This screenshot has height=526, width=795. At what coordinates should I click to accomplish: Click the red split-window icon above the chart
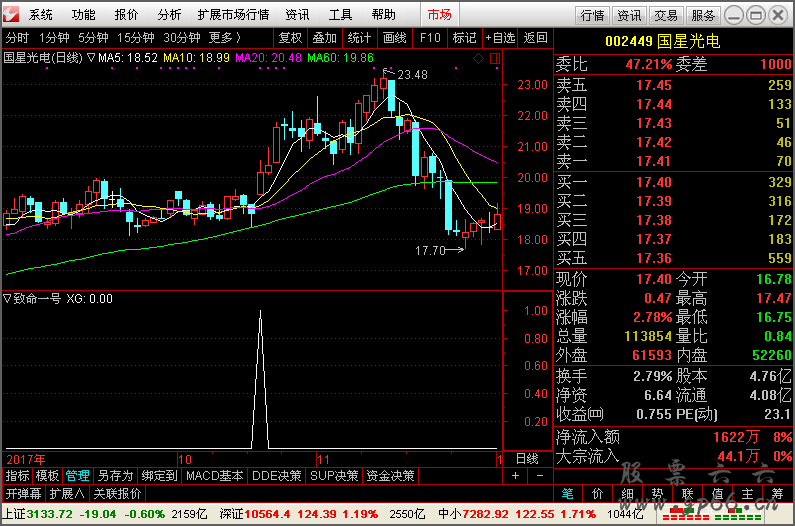pyautogui.click(x=492, y=58)
